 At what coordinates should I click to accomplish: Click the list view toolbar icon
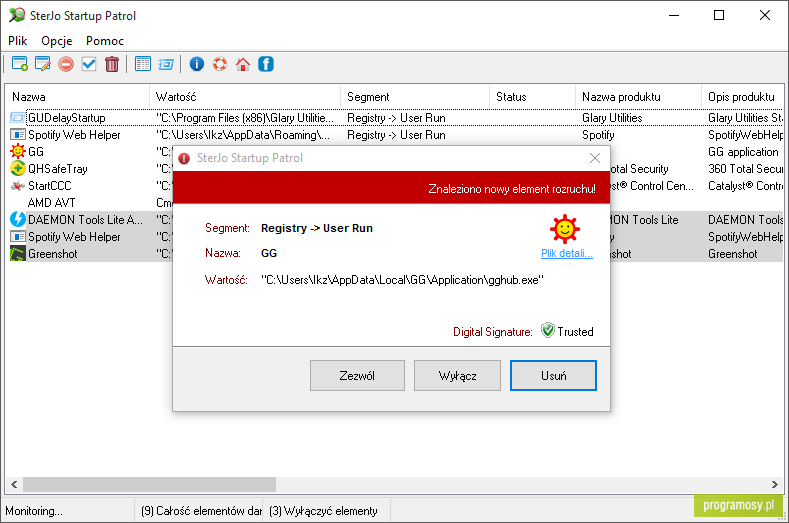[143, 64]
